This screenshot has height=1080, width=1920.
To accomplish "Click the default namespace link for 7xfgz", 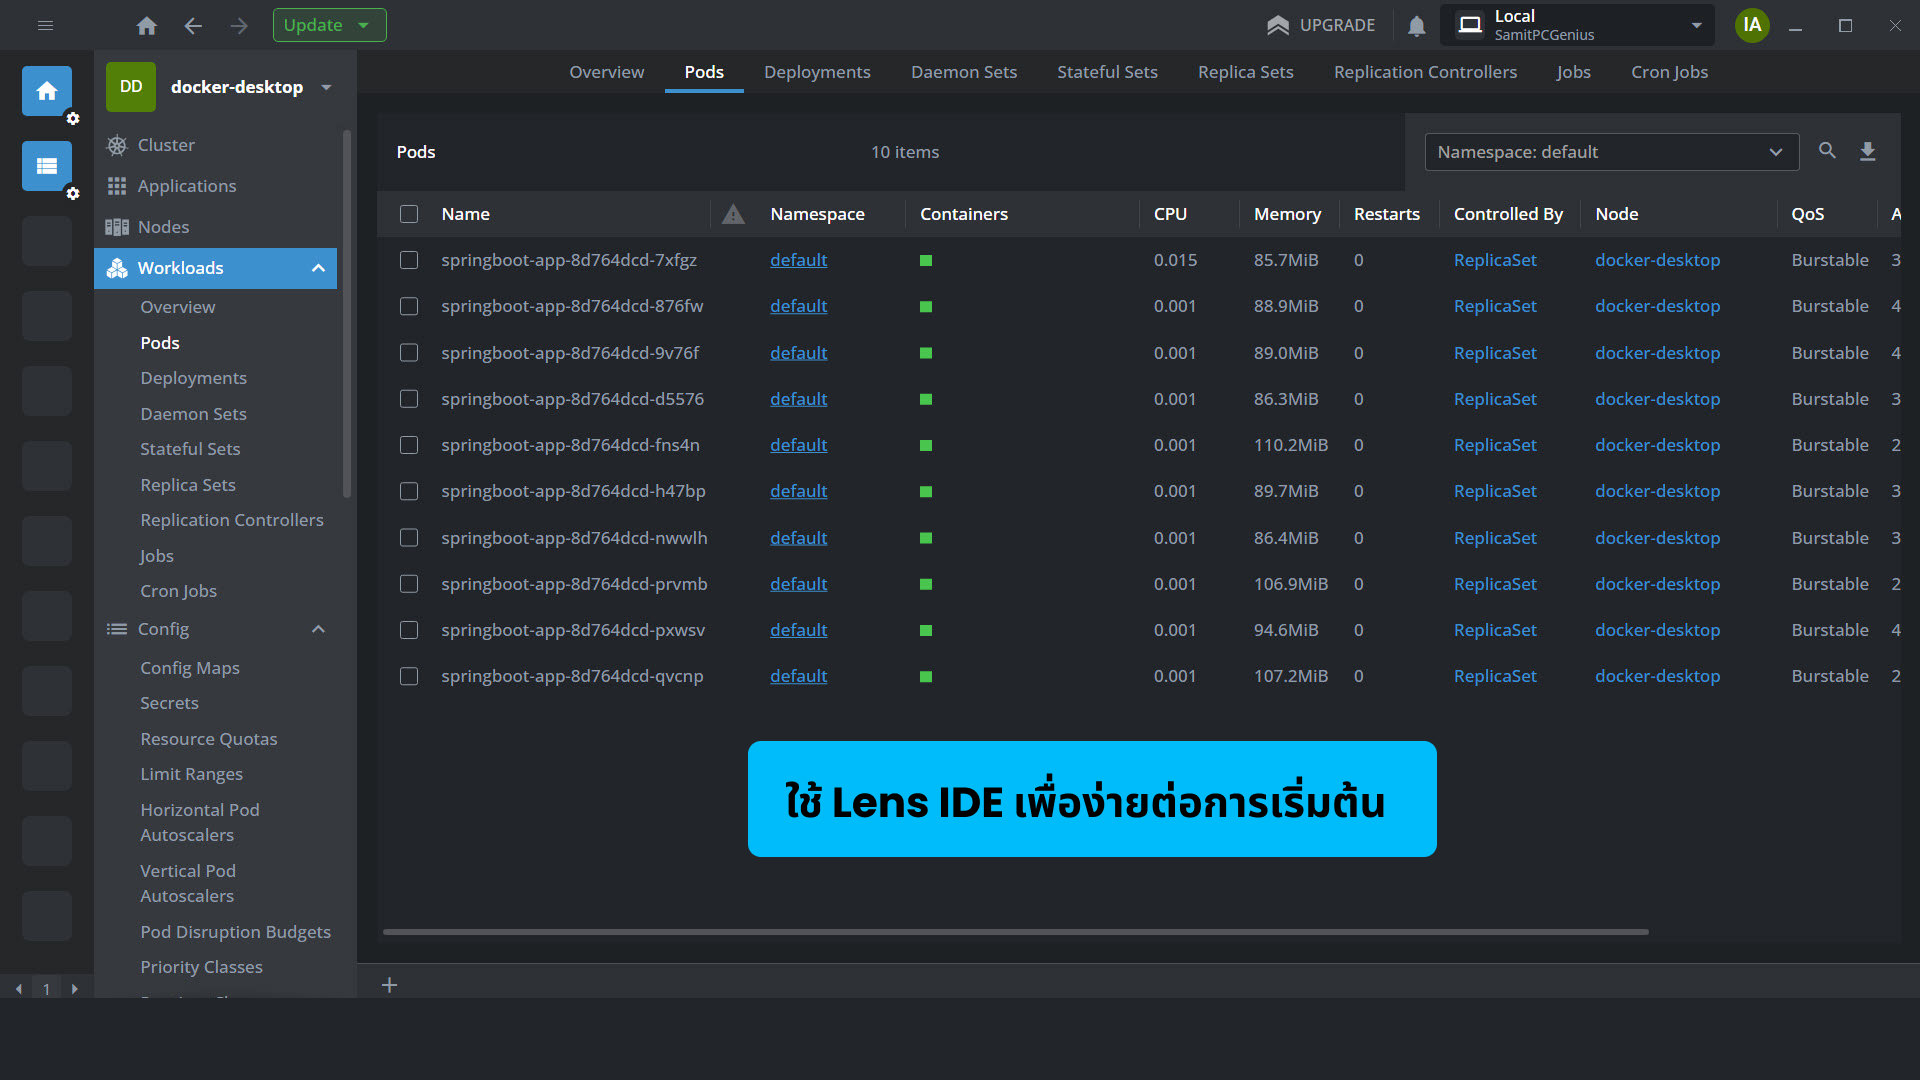I will coord(798,260).
